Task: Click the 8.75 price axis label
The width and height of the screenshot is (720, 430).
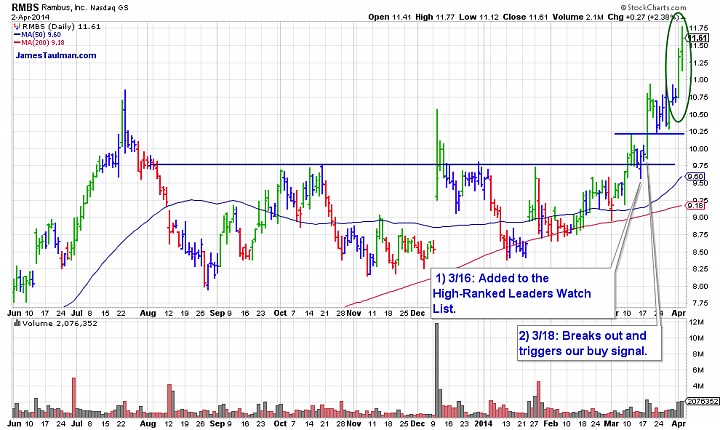Action: (698, 235)
